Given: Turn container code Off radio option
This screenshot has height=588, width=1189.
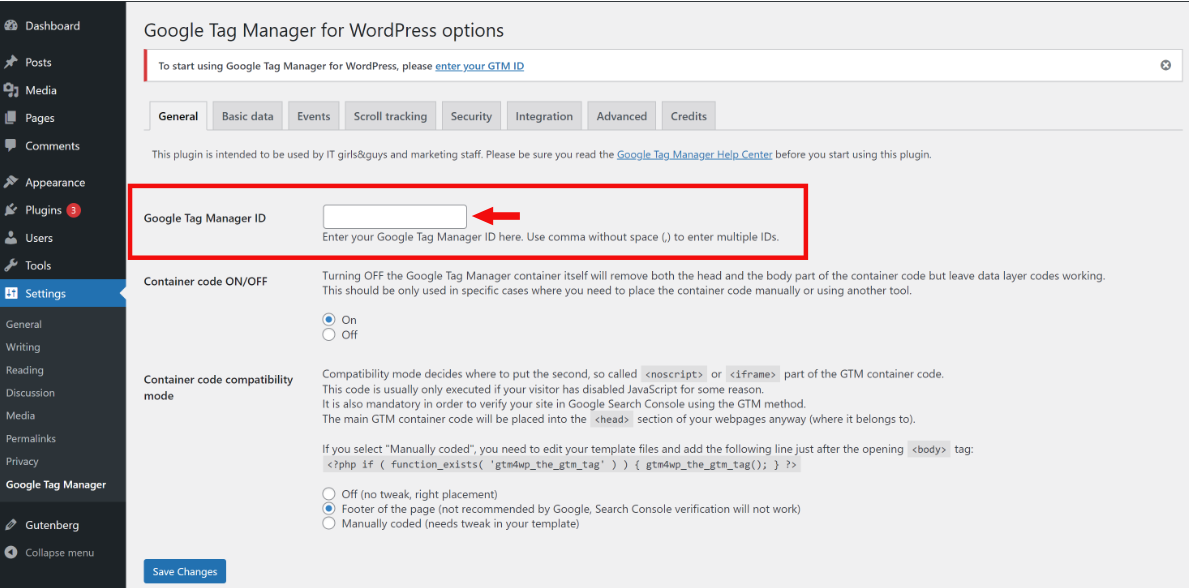Looking at the screenshot, I should (329, 335).
